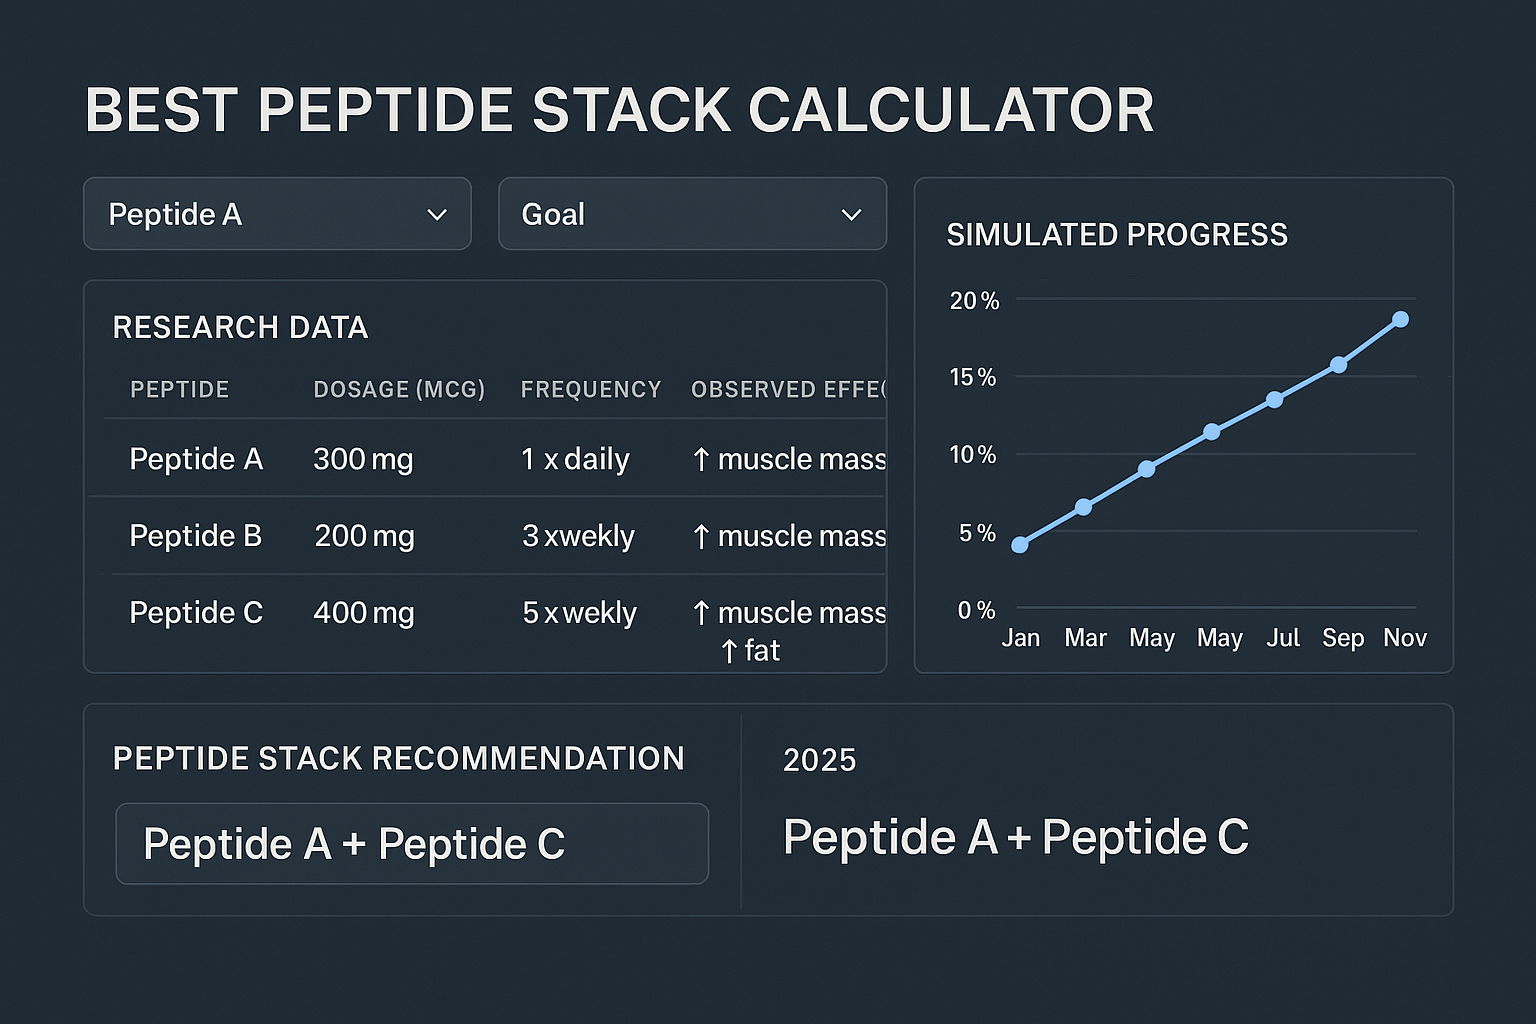Open the Peptide A dropdown
Screen dimensions: 1536x1024
tap(277, 214)
